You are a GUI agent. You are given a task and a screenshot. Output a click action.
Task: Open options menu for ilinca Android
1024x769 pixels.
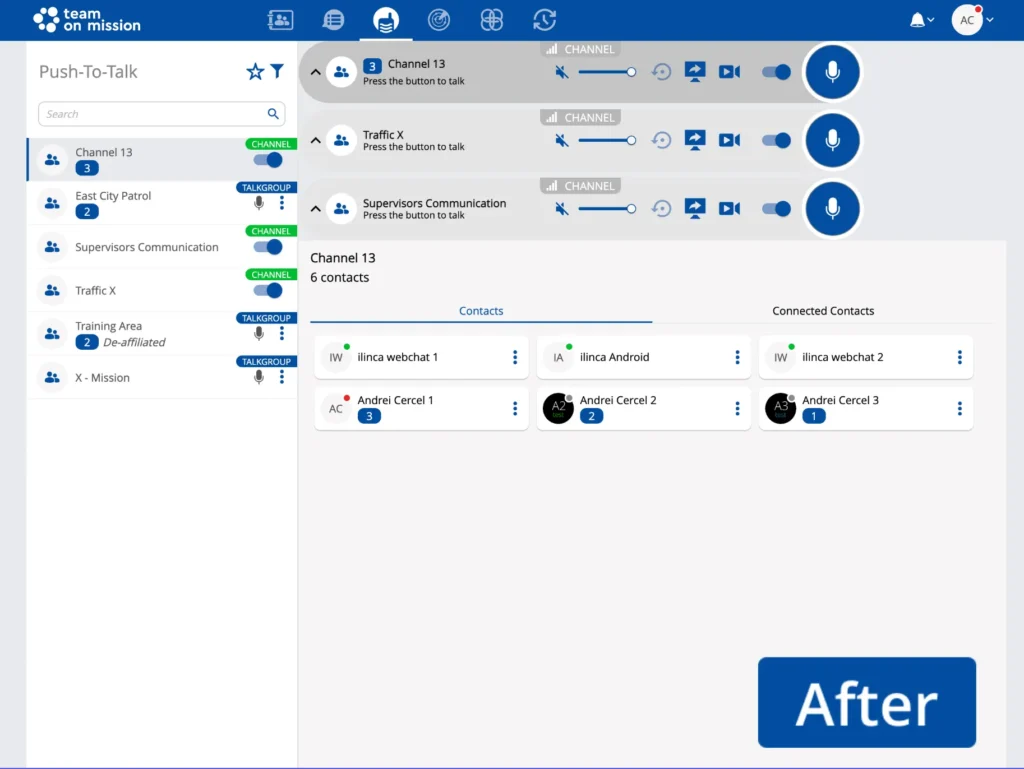tap(737, 357)
